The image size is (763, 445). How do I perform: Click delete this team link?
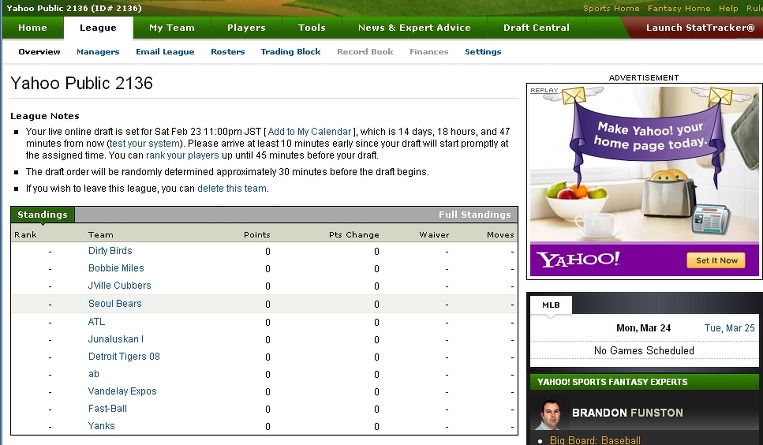point(232,188)
